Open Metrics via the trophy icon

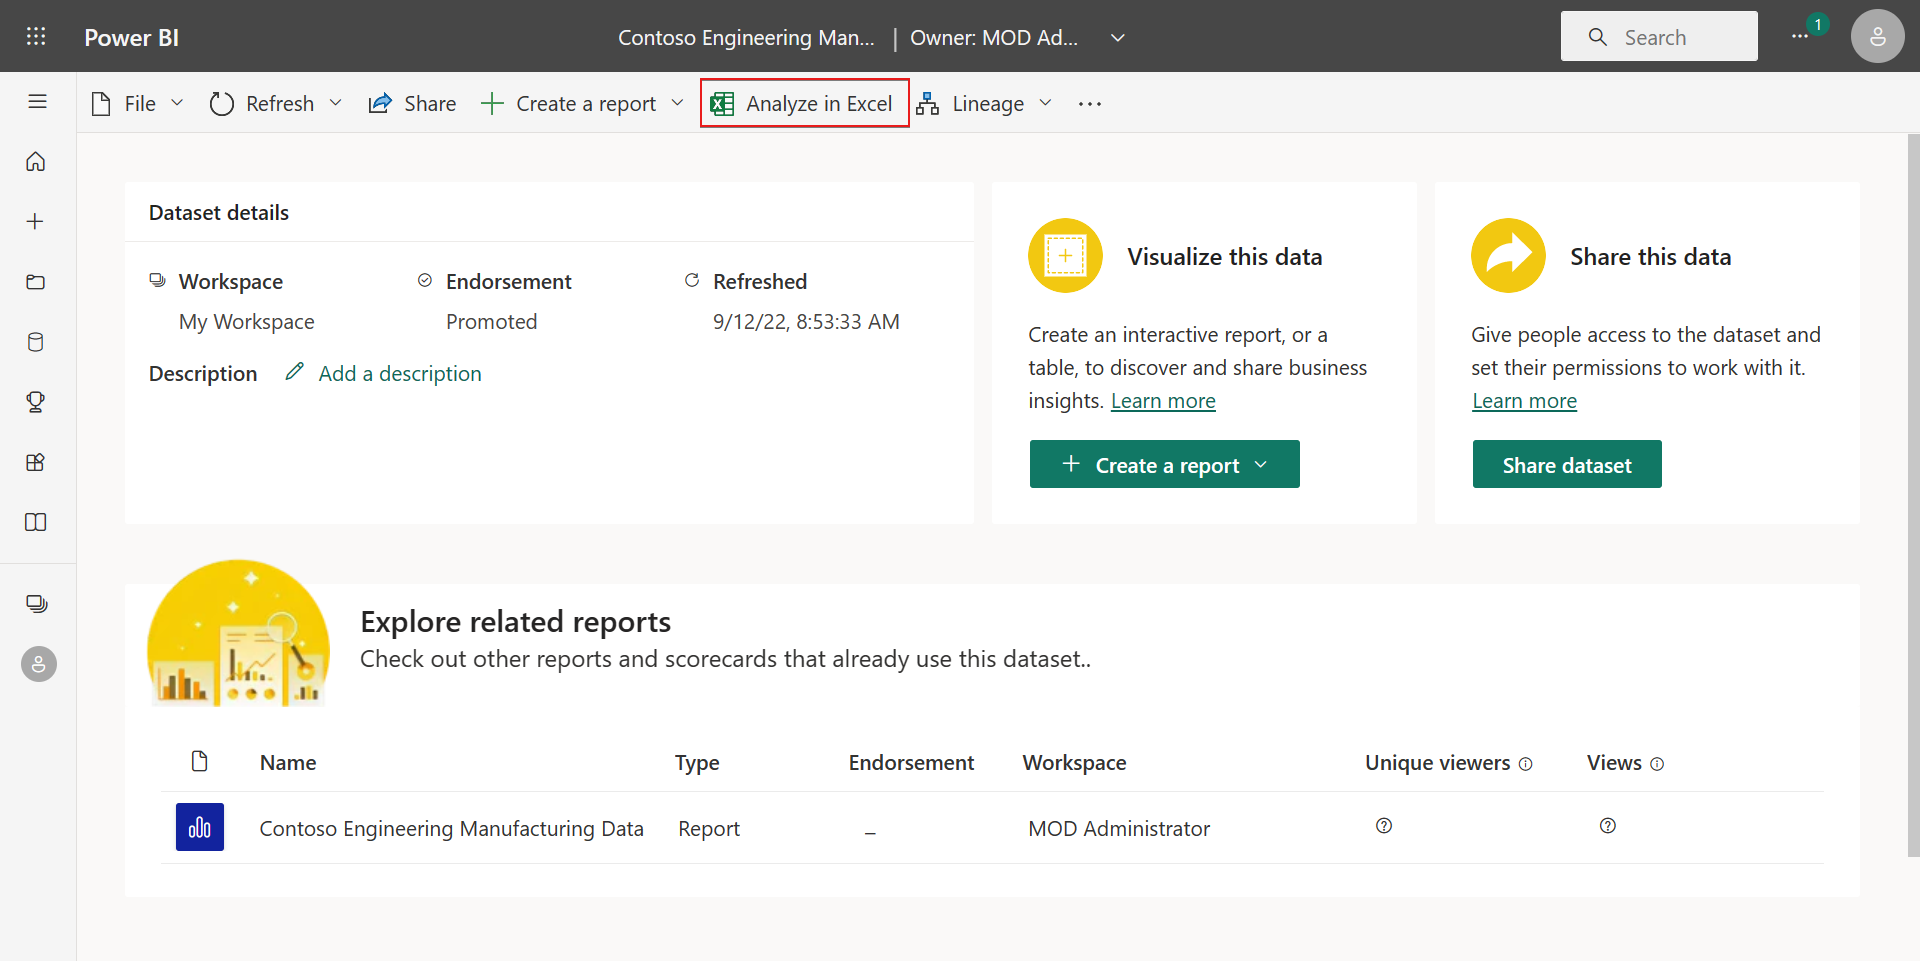[x=36, y=402]
